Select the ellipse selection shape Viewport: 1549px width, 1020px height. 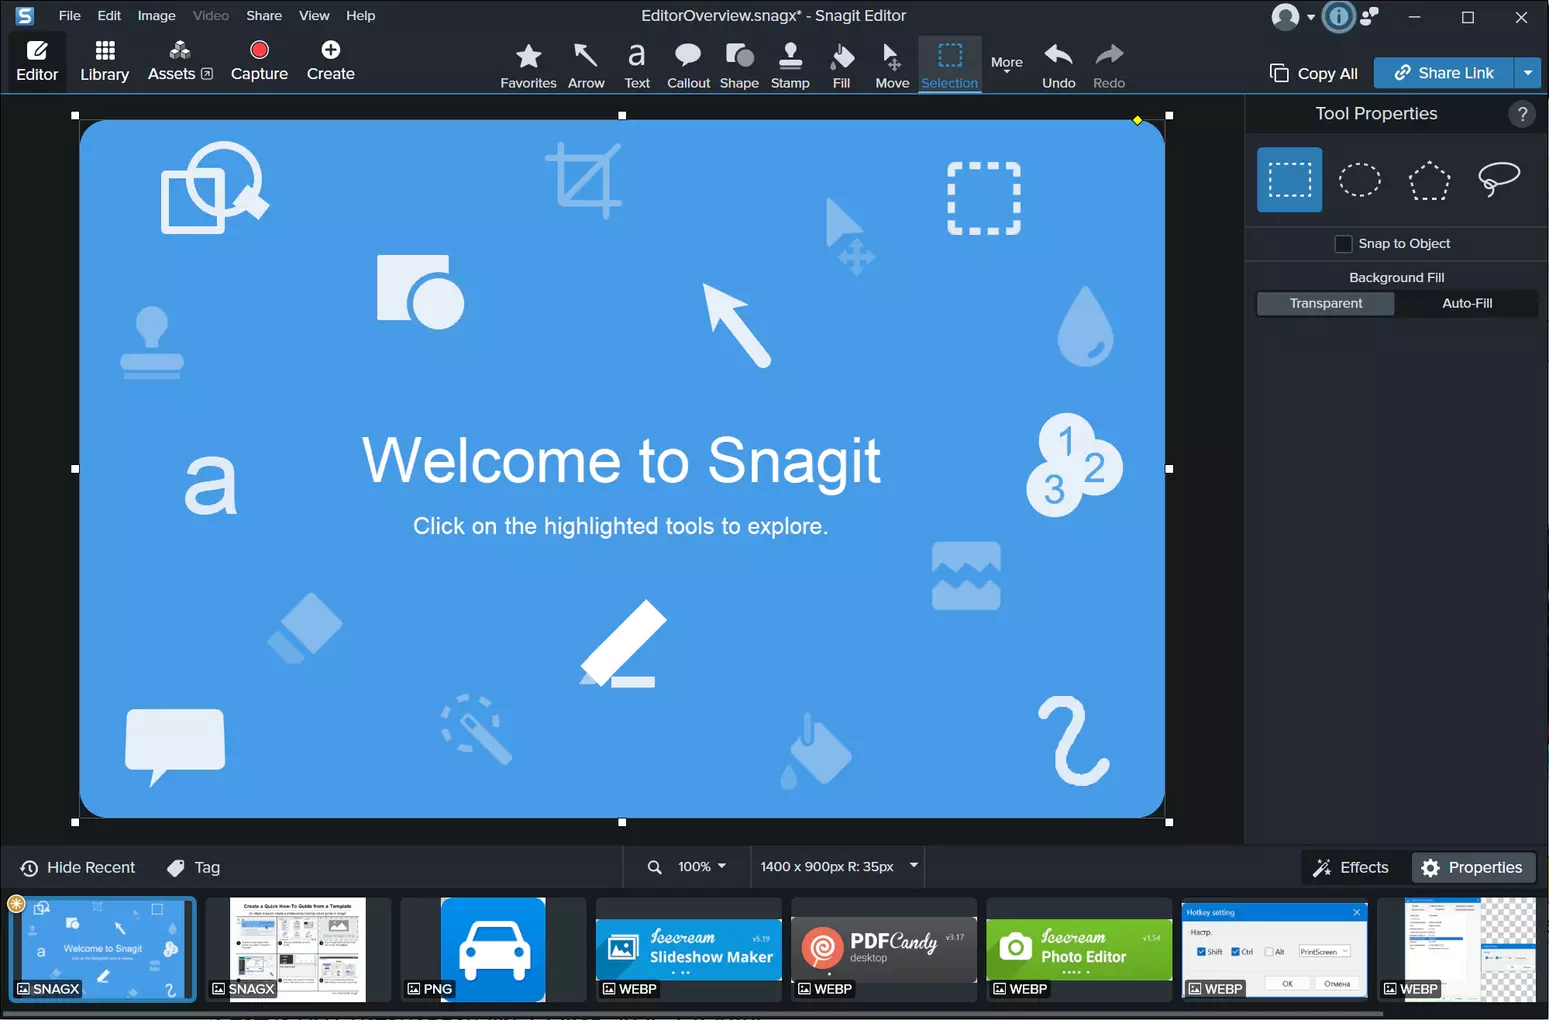pos(1359,180)
